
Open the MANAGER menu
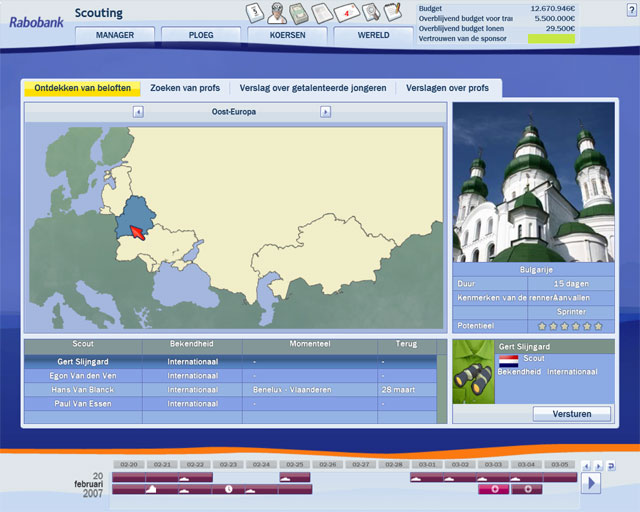point(115,35)
